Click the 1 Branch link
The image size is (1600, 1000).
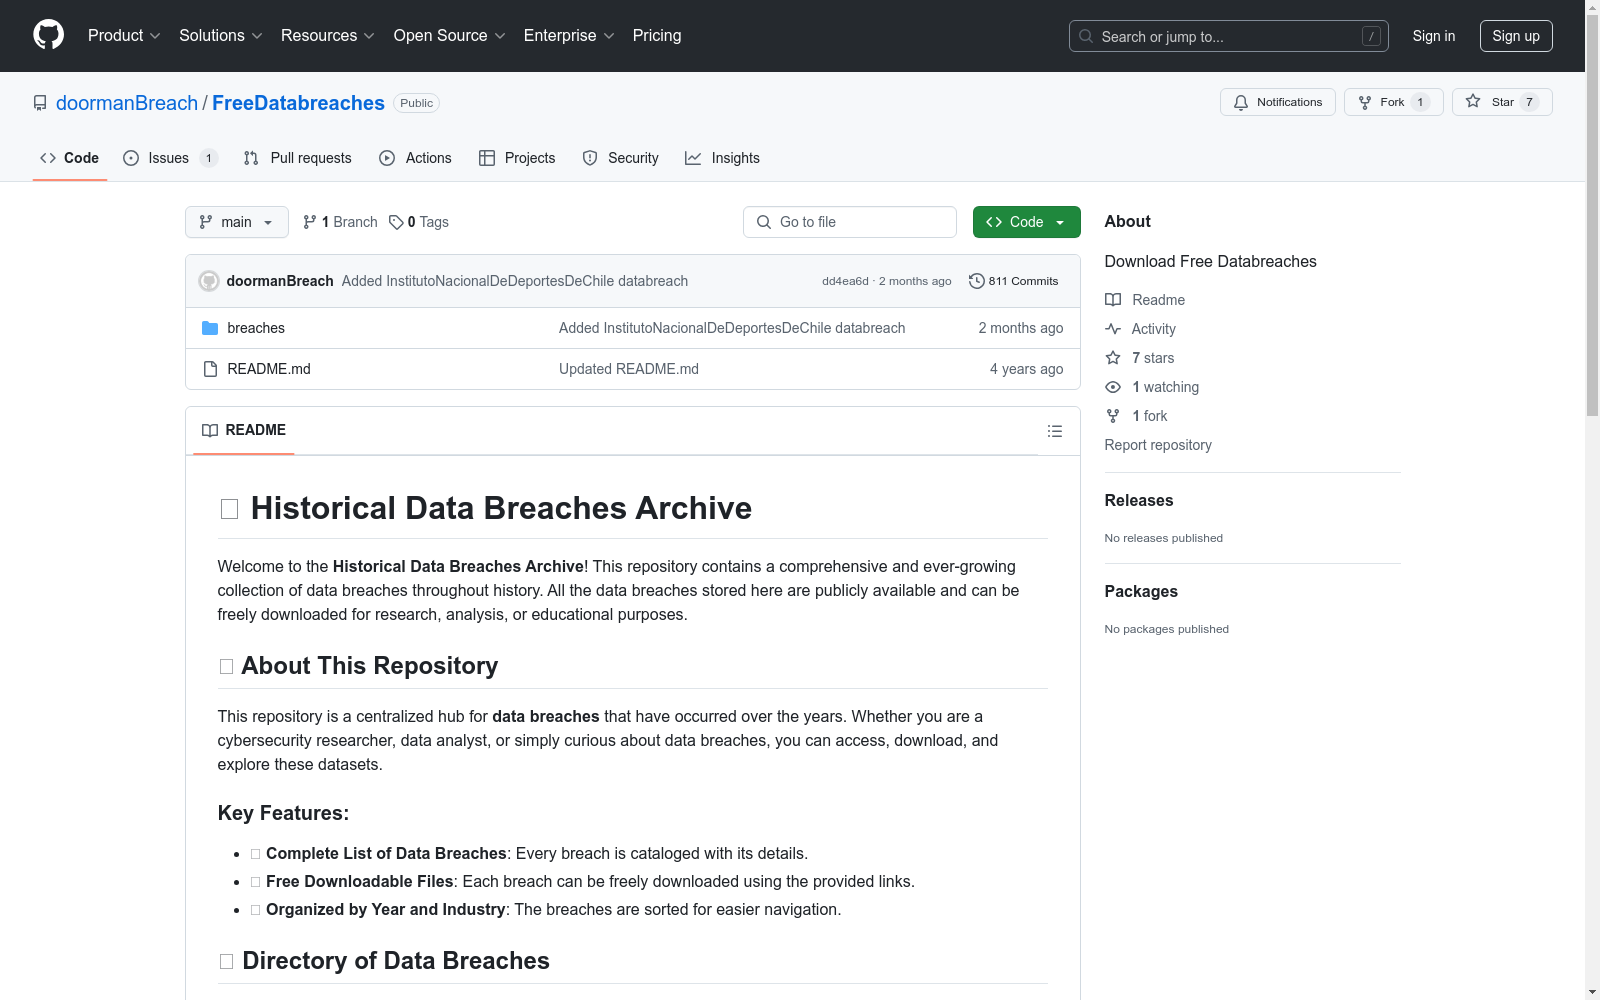click(340, 222)
